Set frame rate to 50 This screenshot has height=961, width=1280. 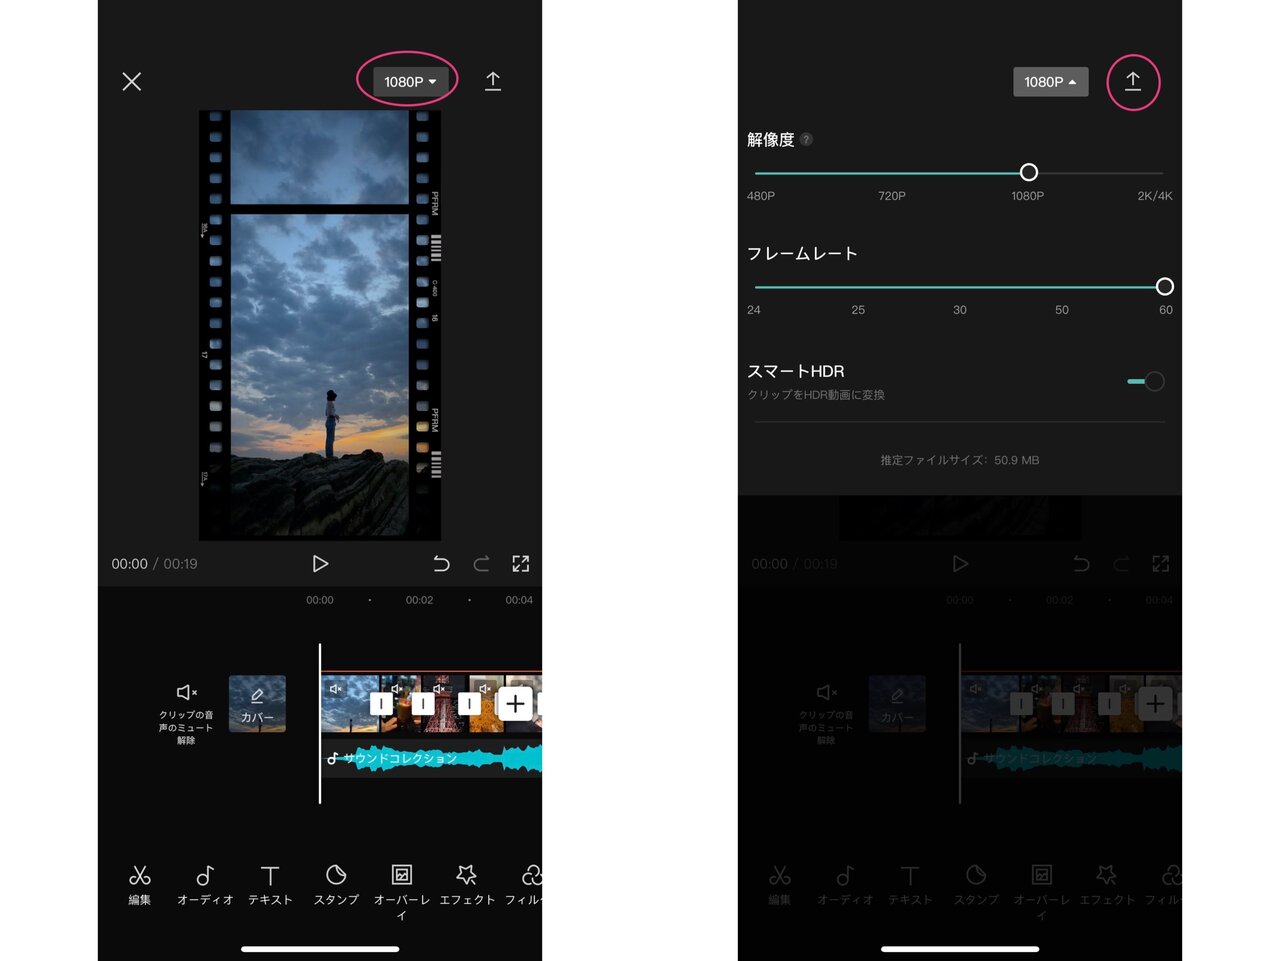coord(1062,310)
